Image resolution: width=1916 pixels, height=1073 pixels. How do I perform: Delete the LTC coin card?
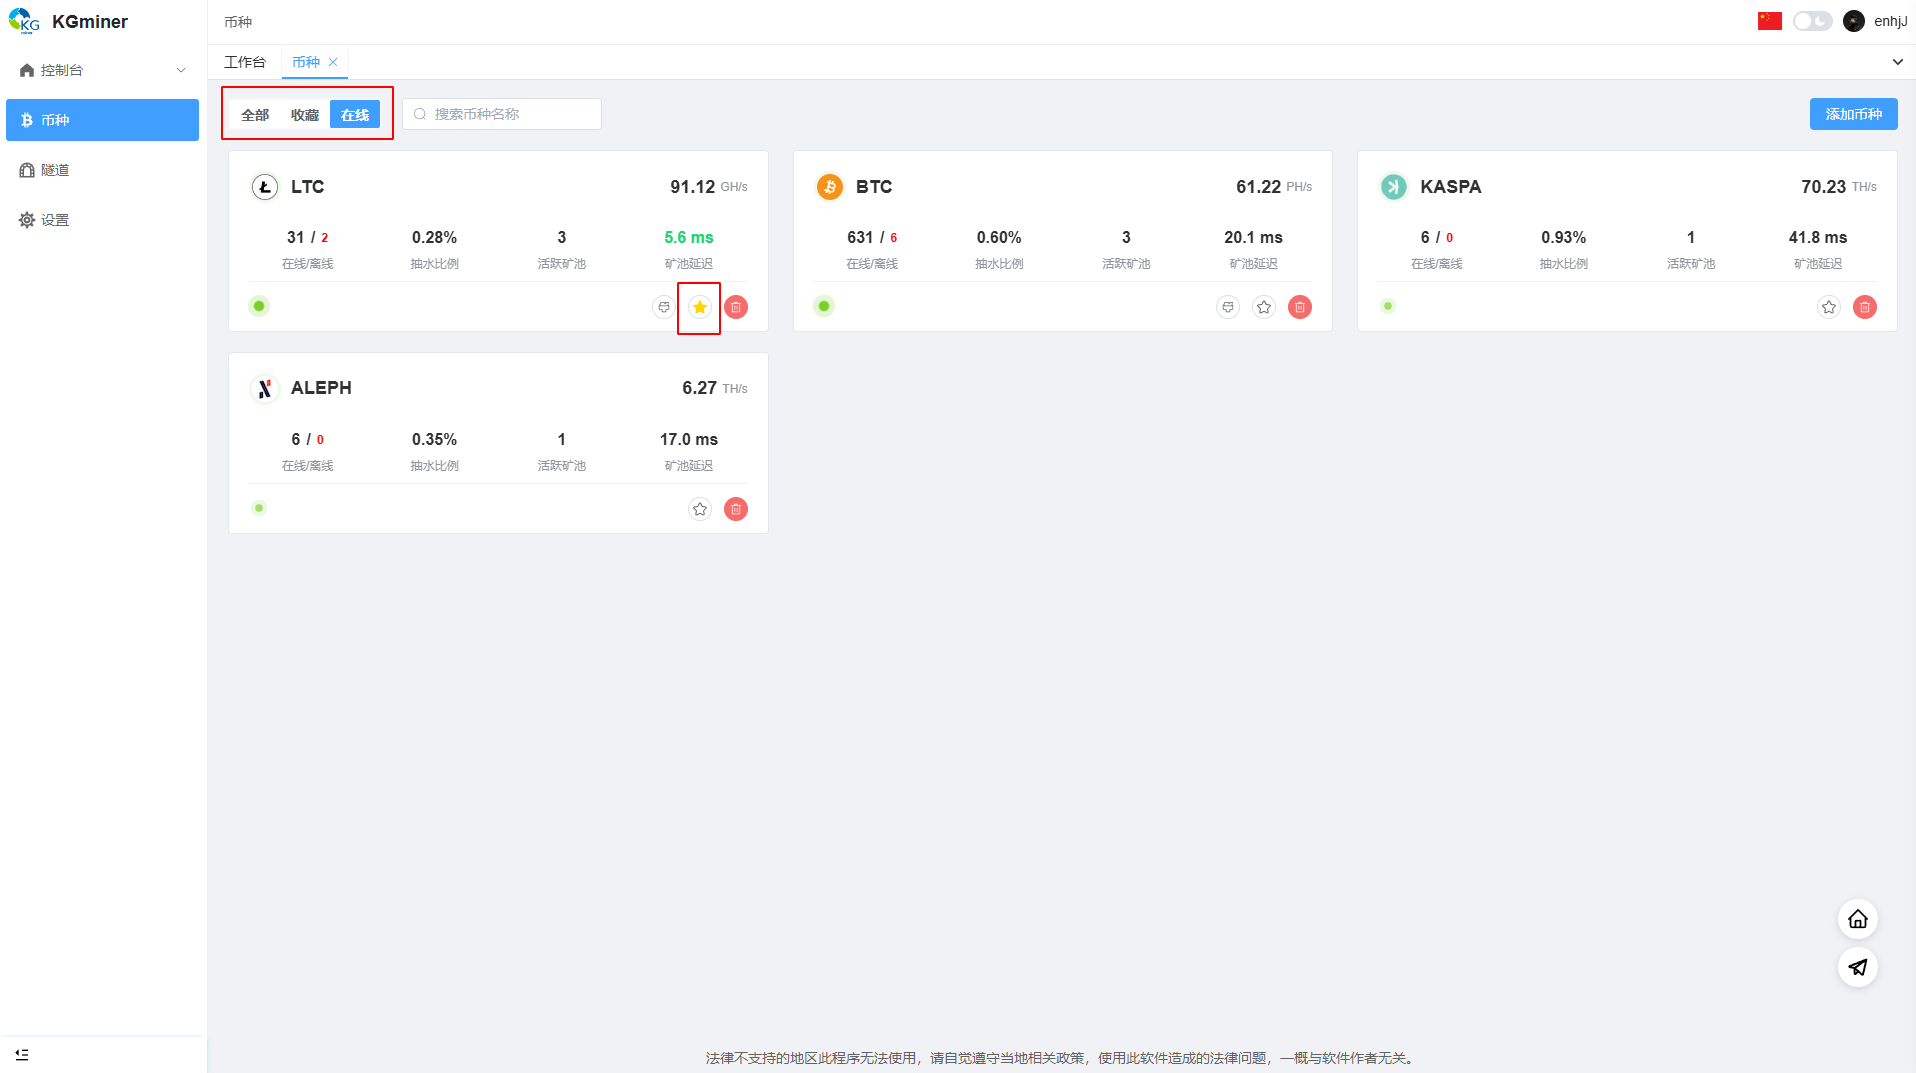735,307
